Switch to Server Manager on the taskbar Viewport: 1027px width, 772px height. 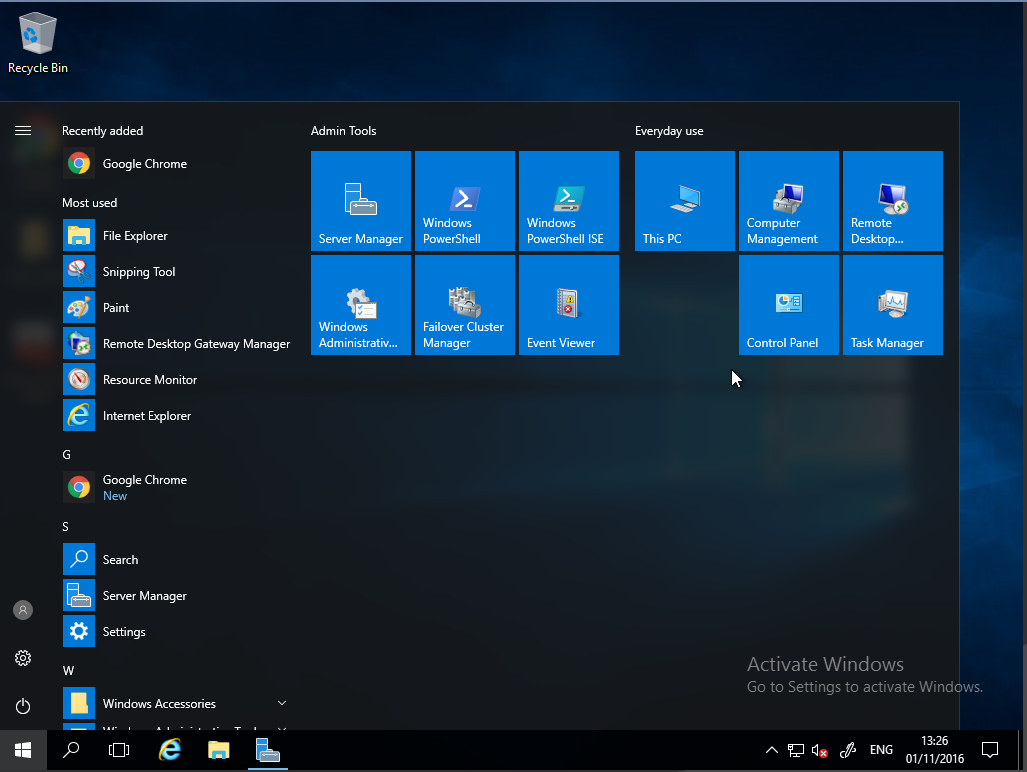(268, 750)
